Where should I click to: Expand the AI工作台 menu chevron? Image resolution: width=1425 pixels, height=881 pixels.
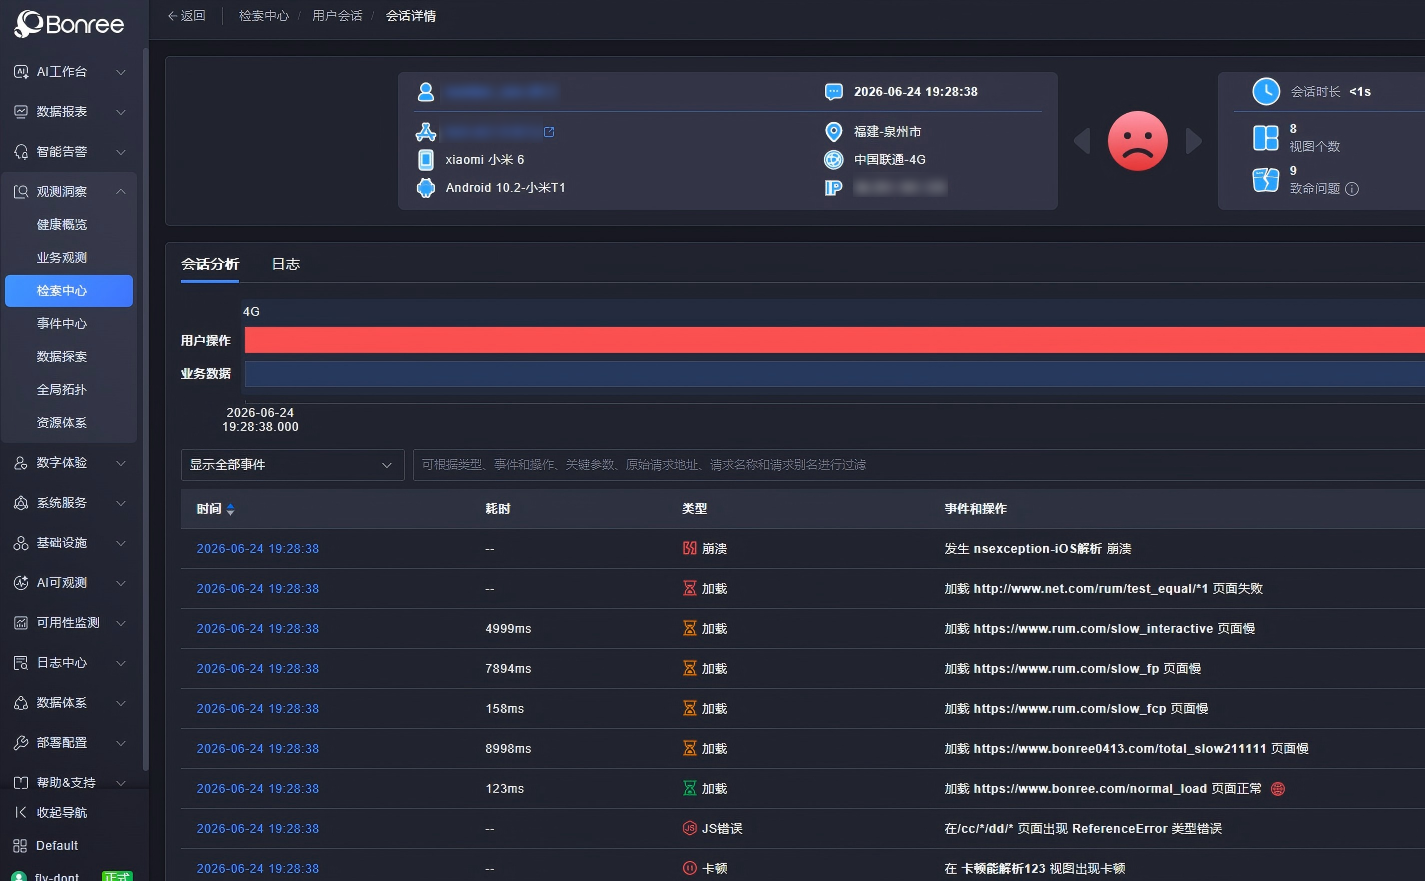121,72
